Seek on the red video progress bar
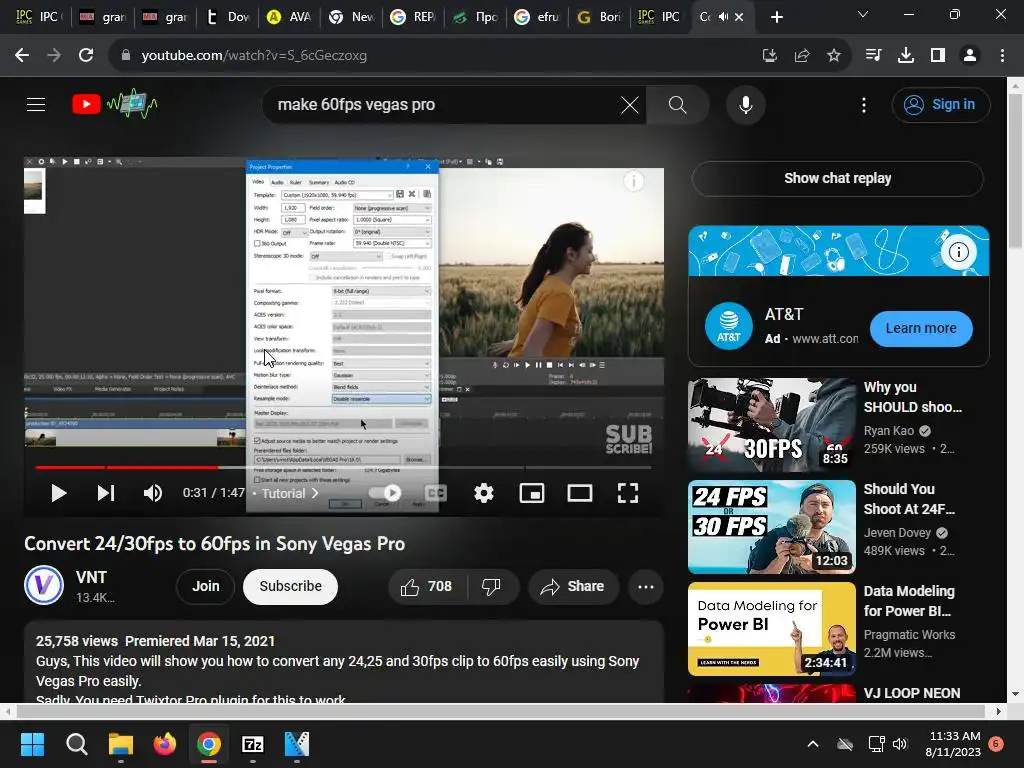This screenshot has height=768, width=1024. pos(343,468)
